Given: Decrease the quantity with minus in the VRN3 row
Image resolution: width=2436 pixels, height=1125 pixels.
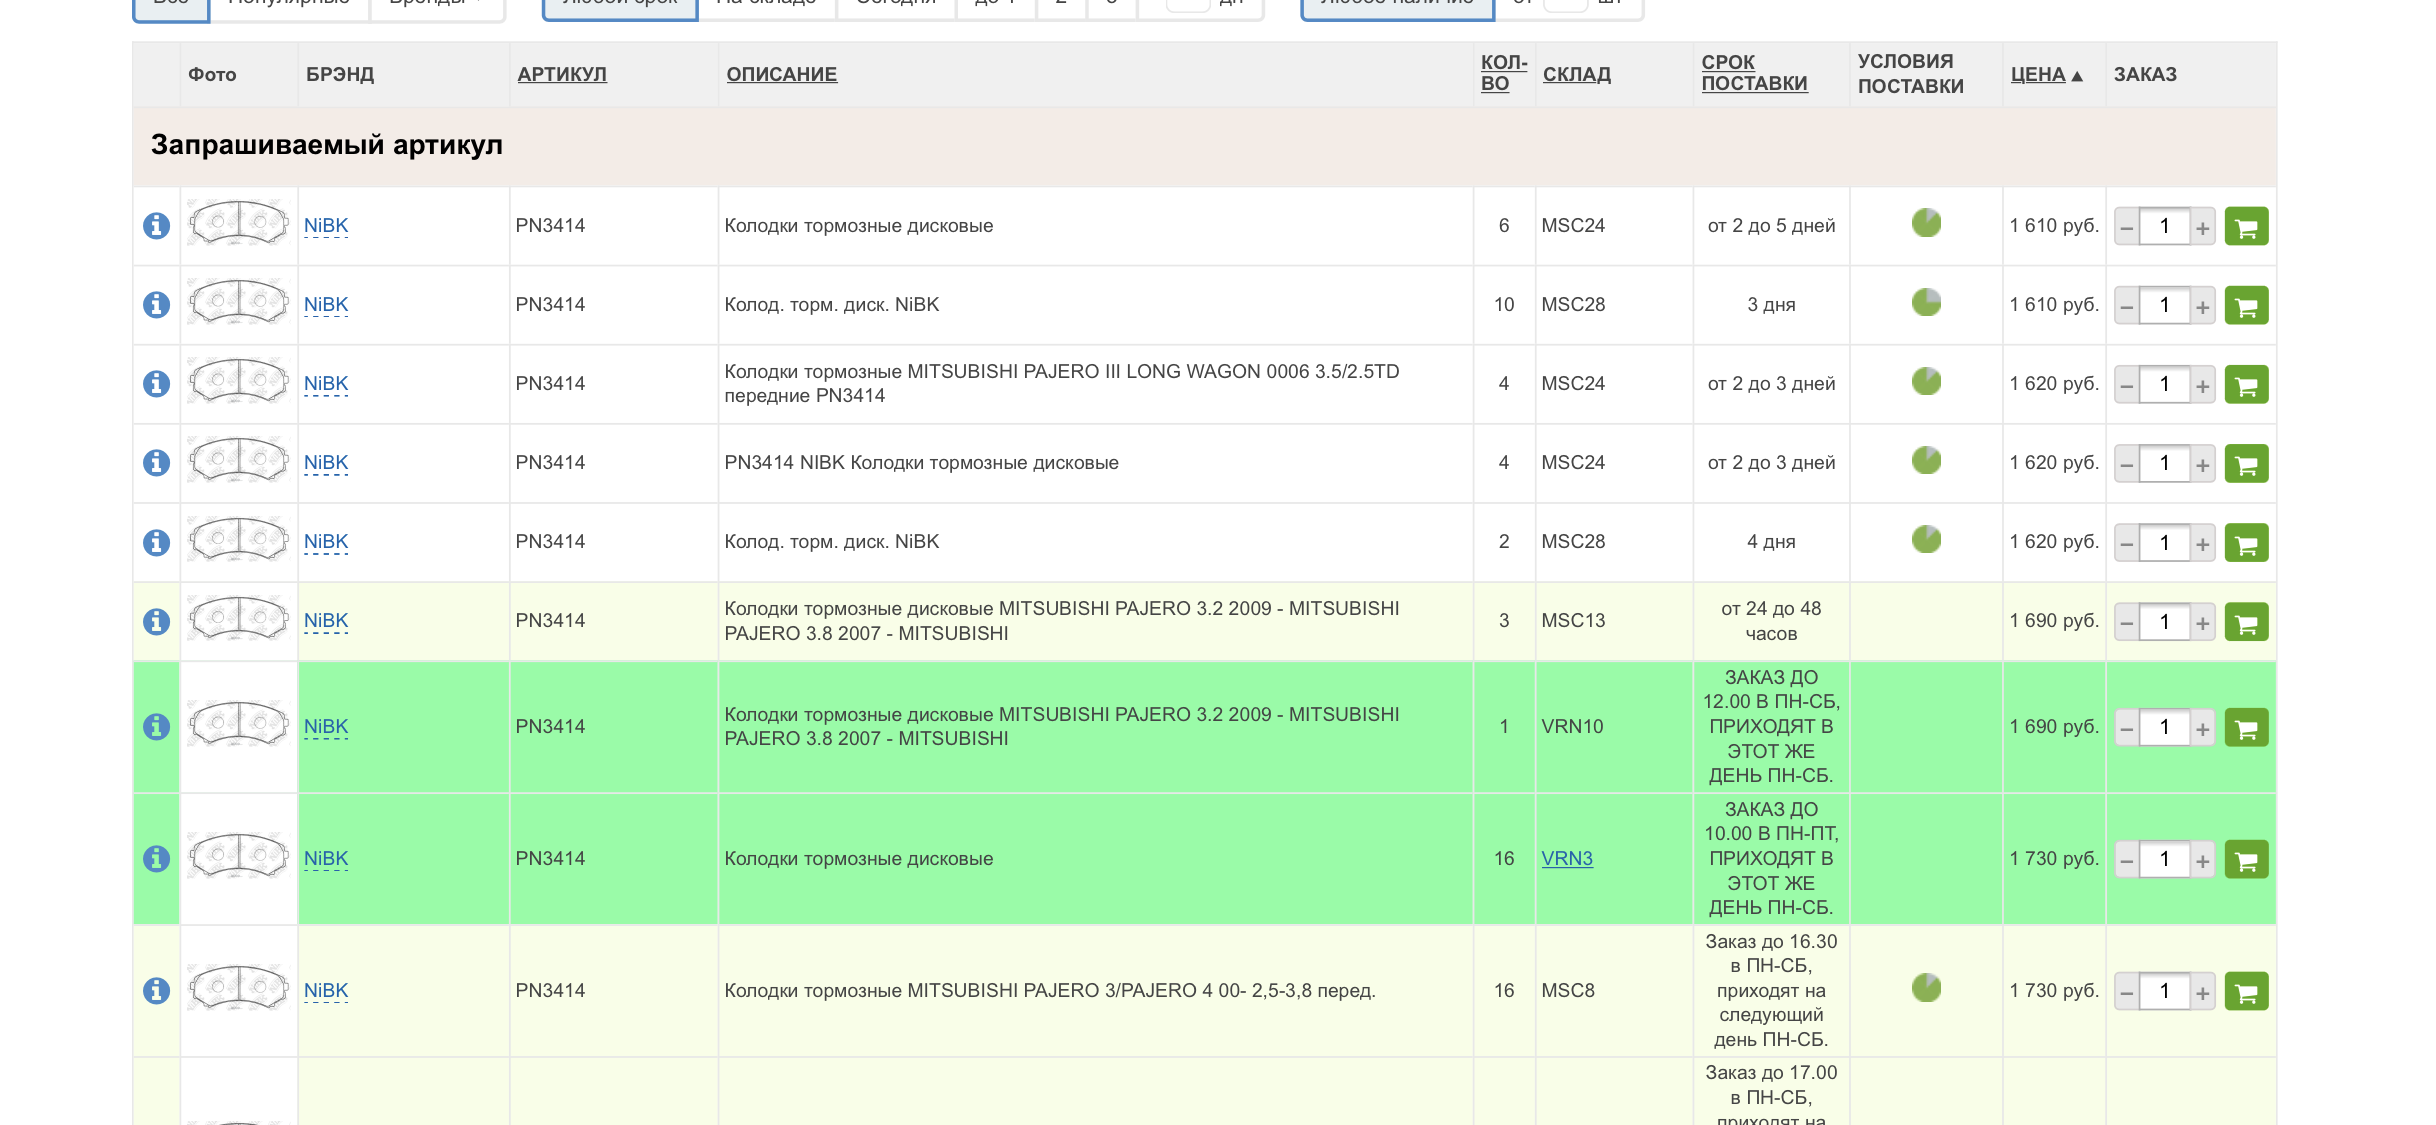Looking at the screenshot, I should point(2127,861).
